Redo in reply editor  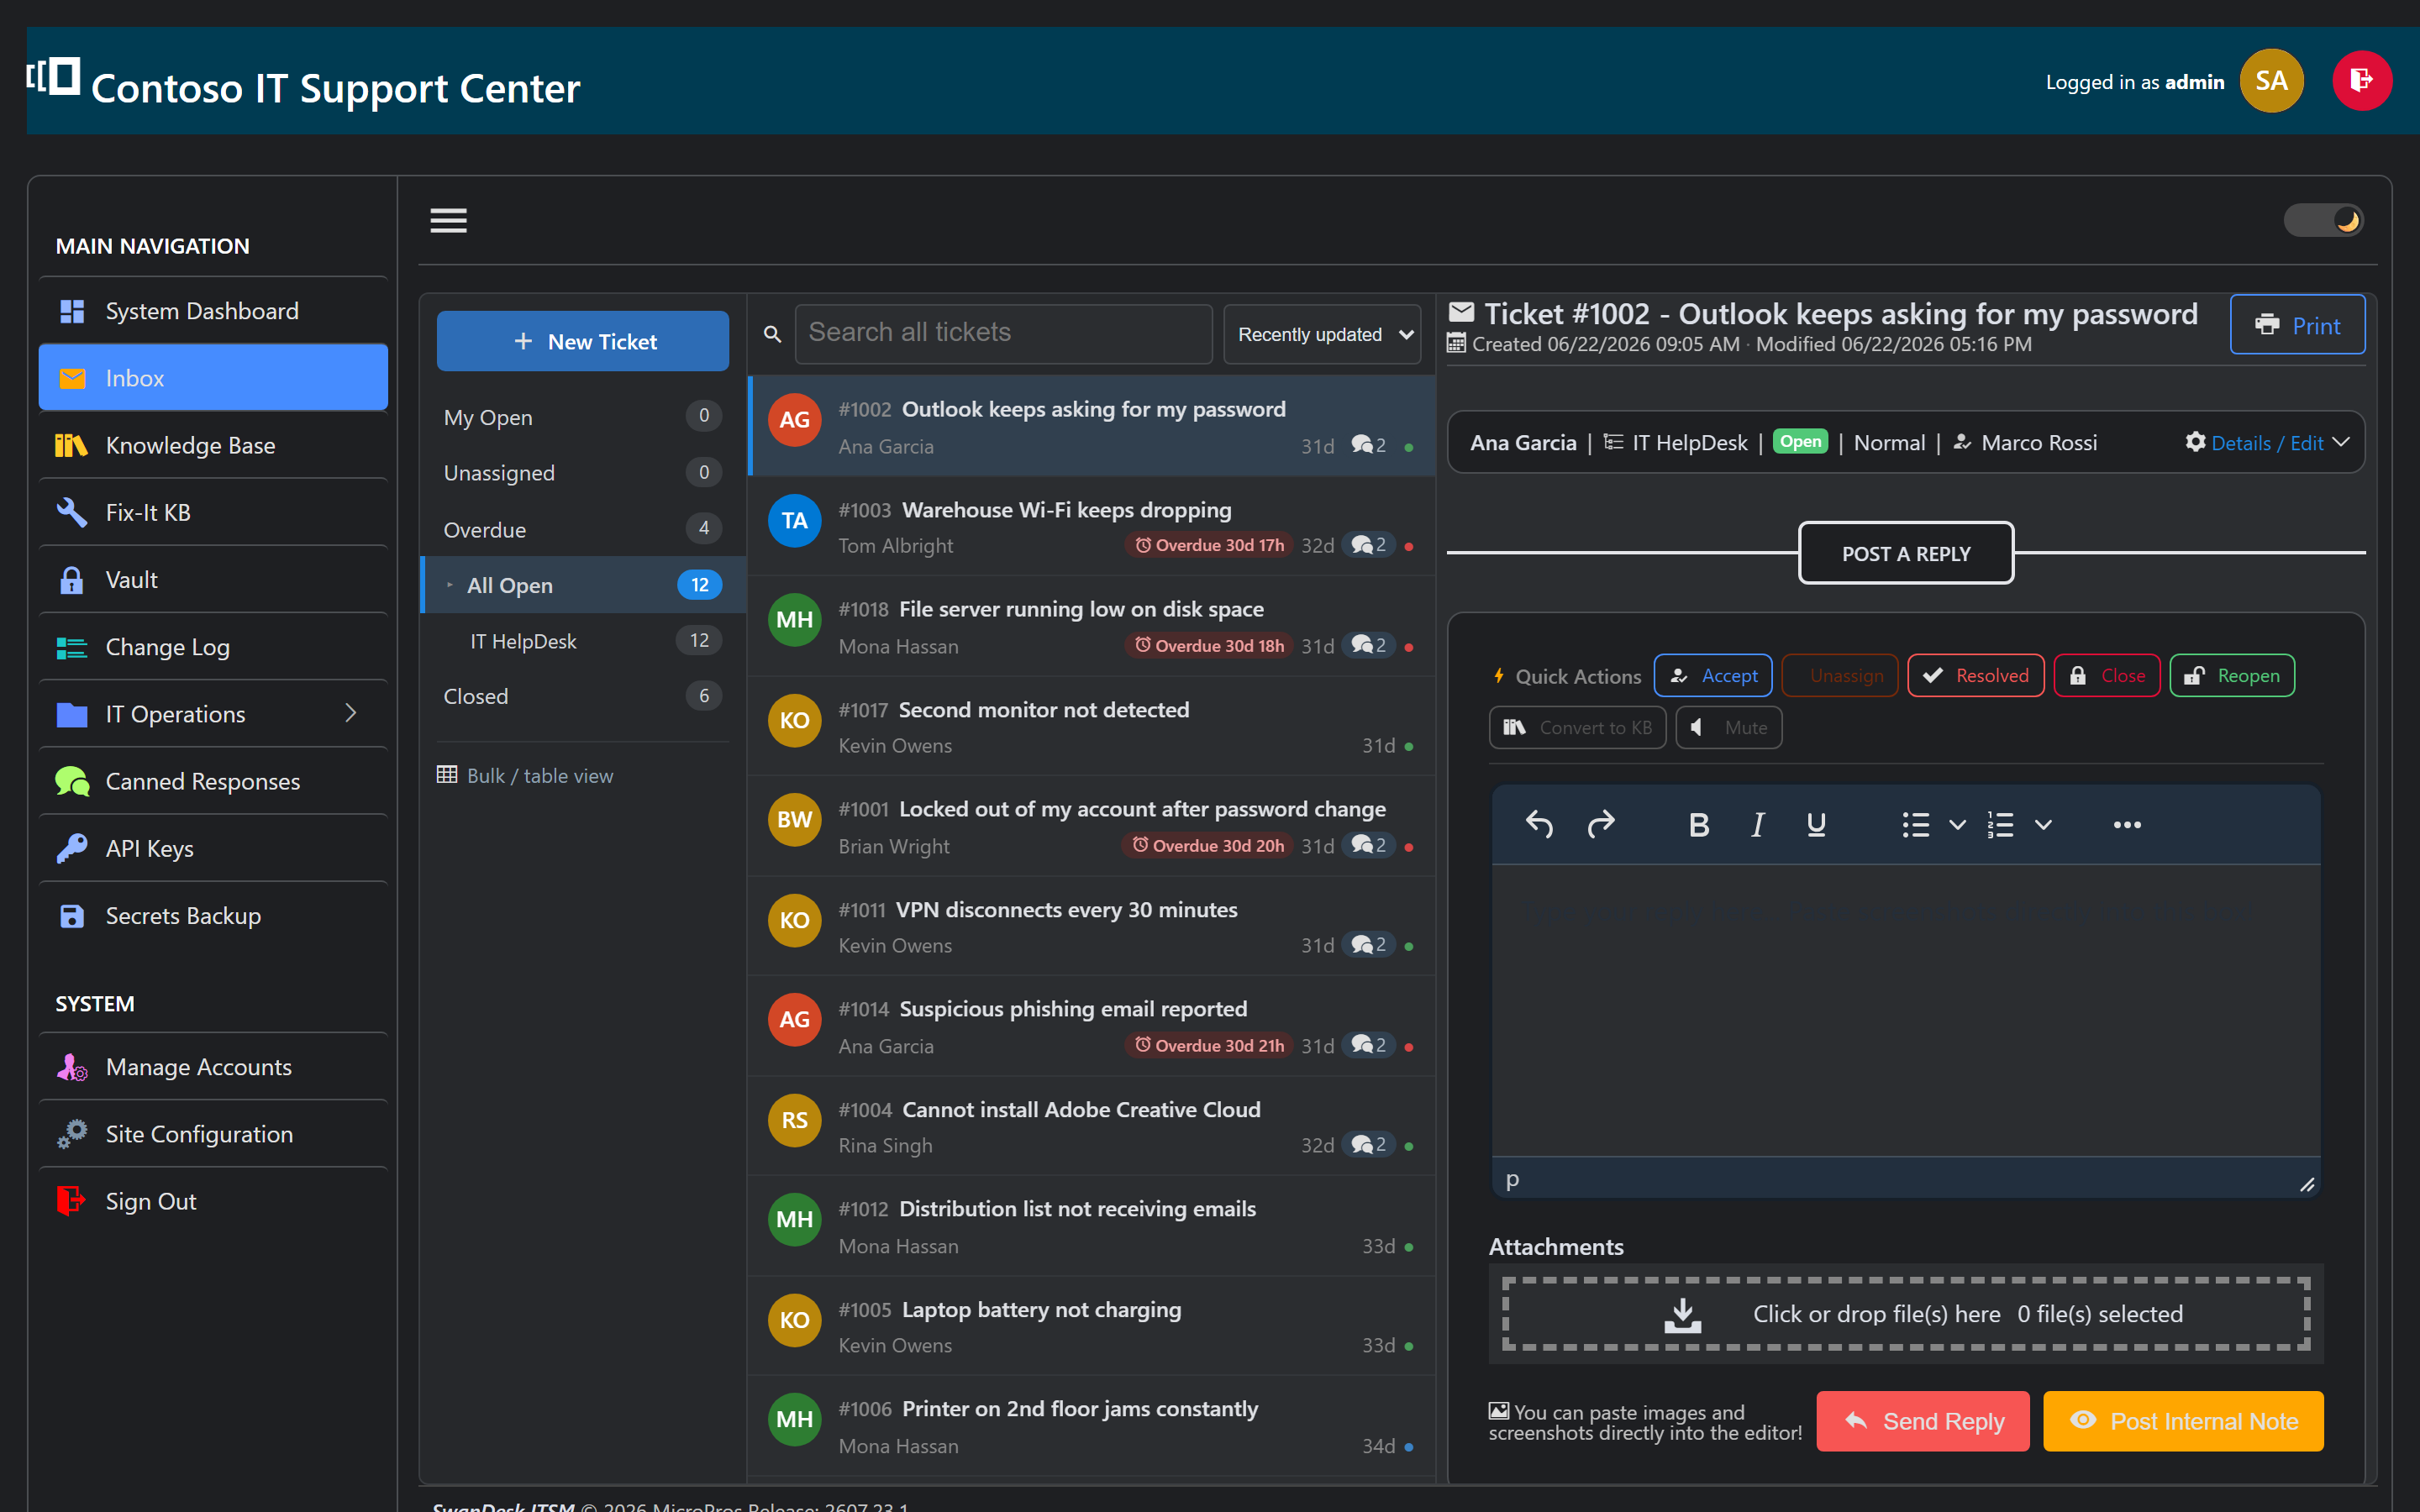(x=1601, y=825)
